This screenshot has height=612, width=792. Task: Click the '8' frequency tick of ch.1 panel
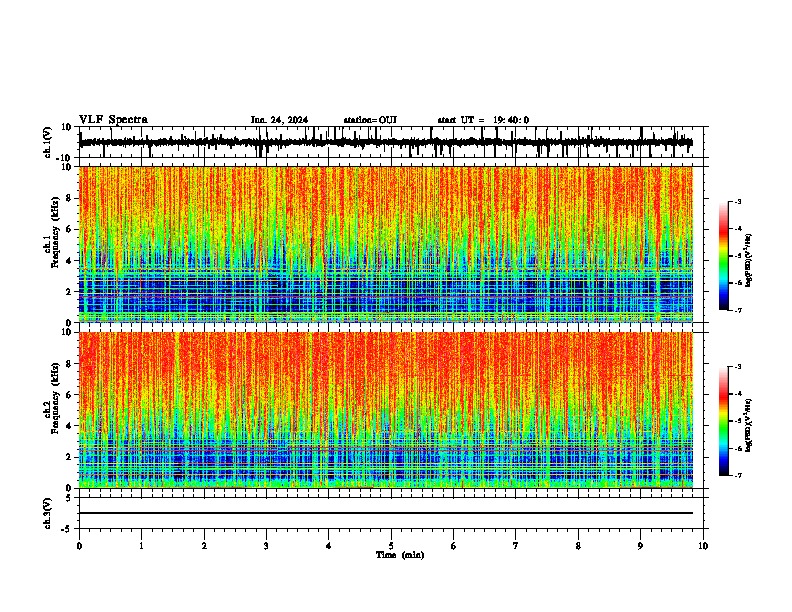point(69,198)
